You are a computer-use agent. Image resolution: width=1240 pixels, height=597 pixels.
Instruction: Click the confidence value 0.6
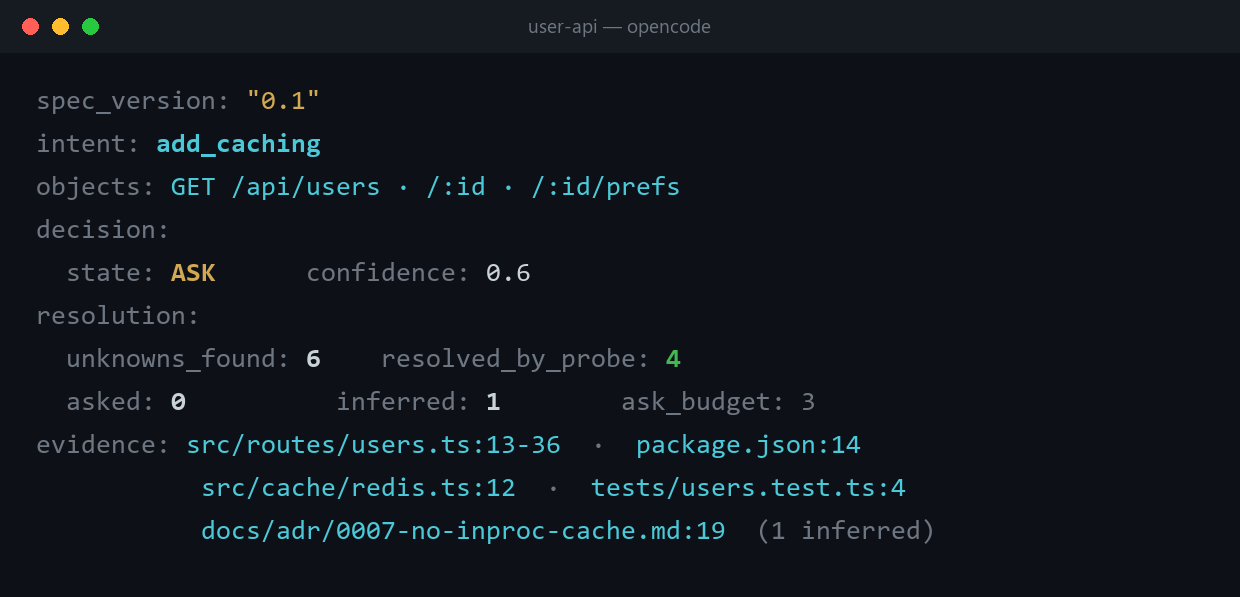pyautogui.click(x=508, y=273)
